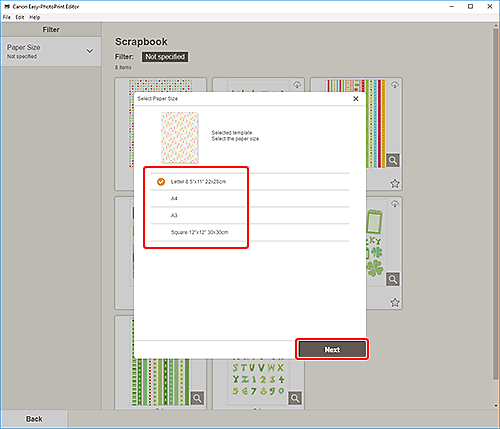Viewport: 500px width, 429px height.
Task: Click the selected template preview thumbnail
Action: (x=180, y=137)
